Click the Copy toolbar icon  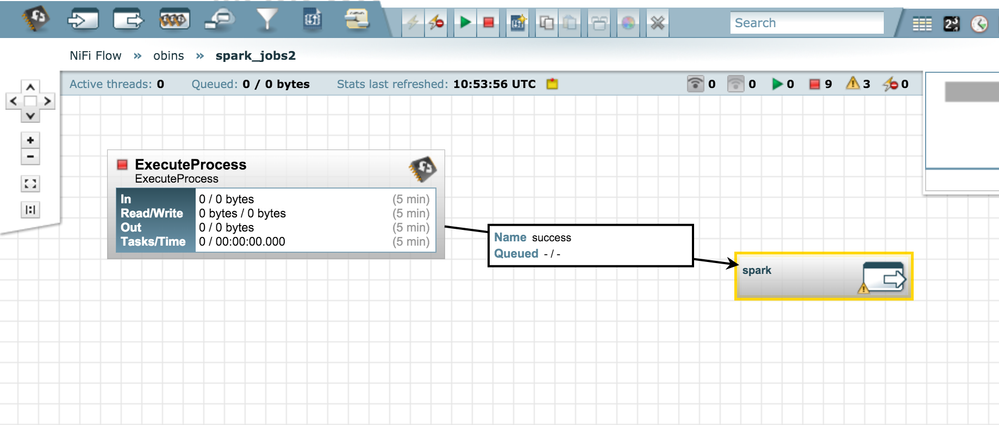pyautogui.click(x=547, y=23)
